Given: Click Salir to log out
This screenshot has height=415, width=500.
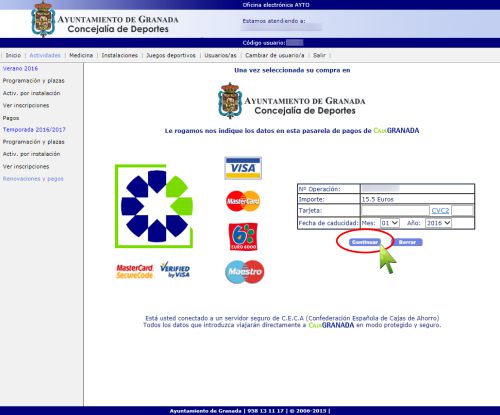Looking at the screenshot, I should click(x=319, y=55).
